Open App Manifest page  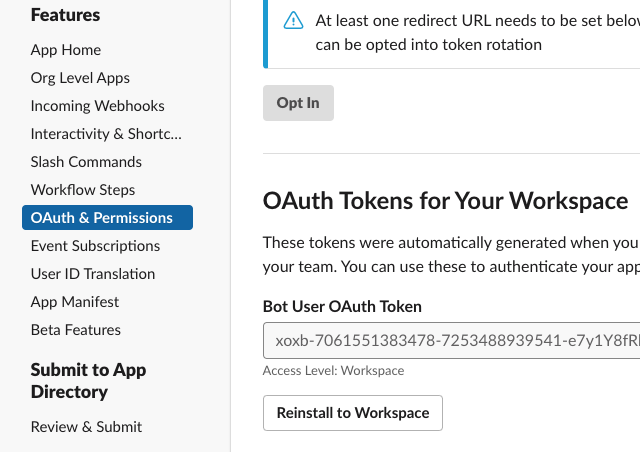coord(75,302)
